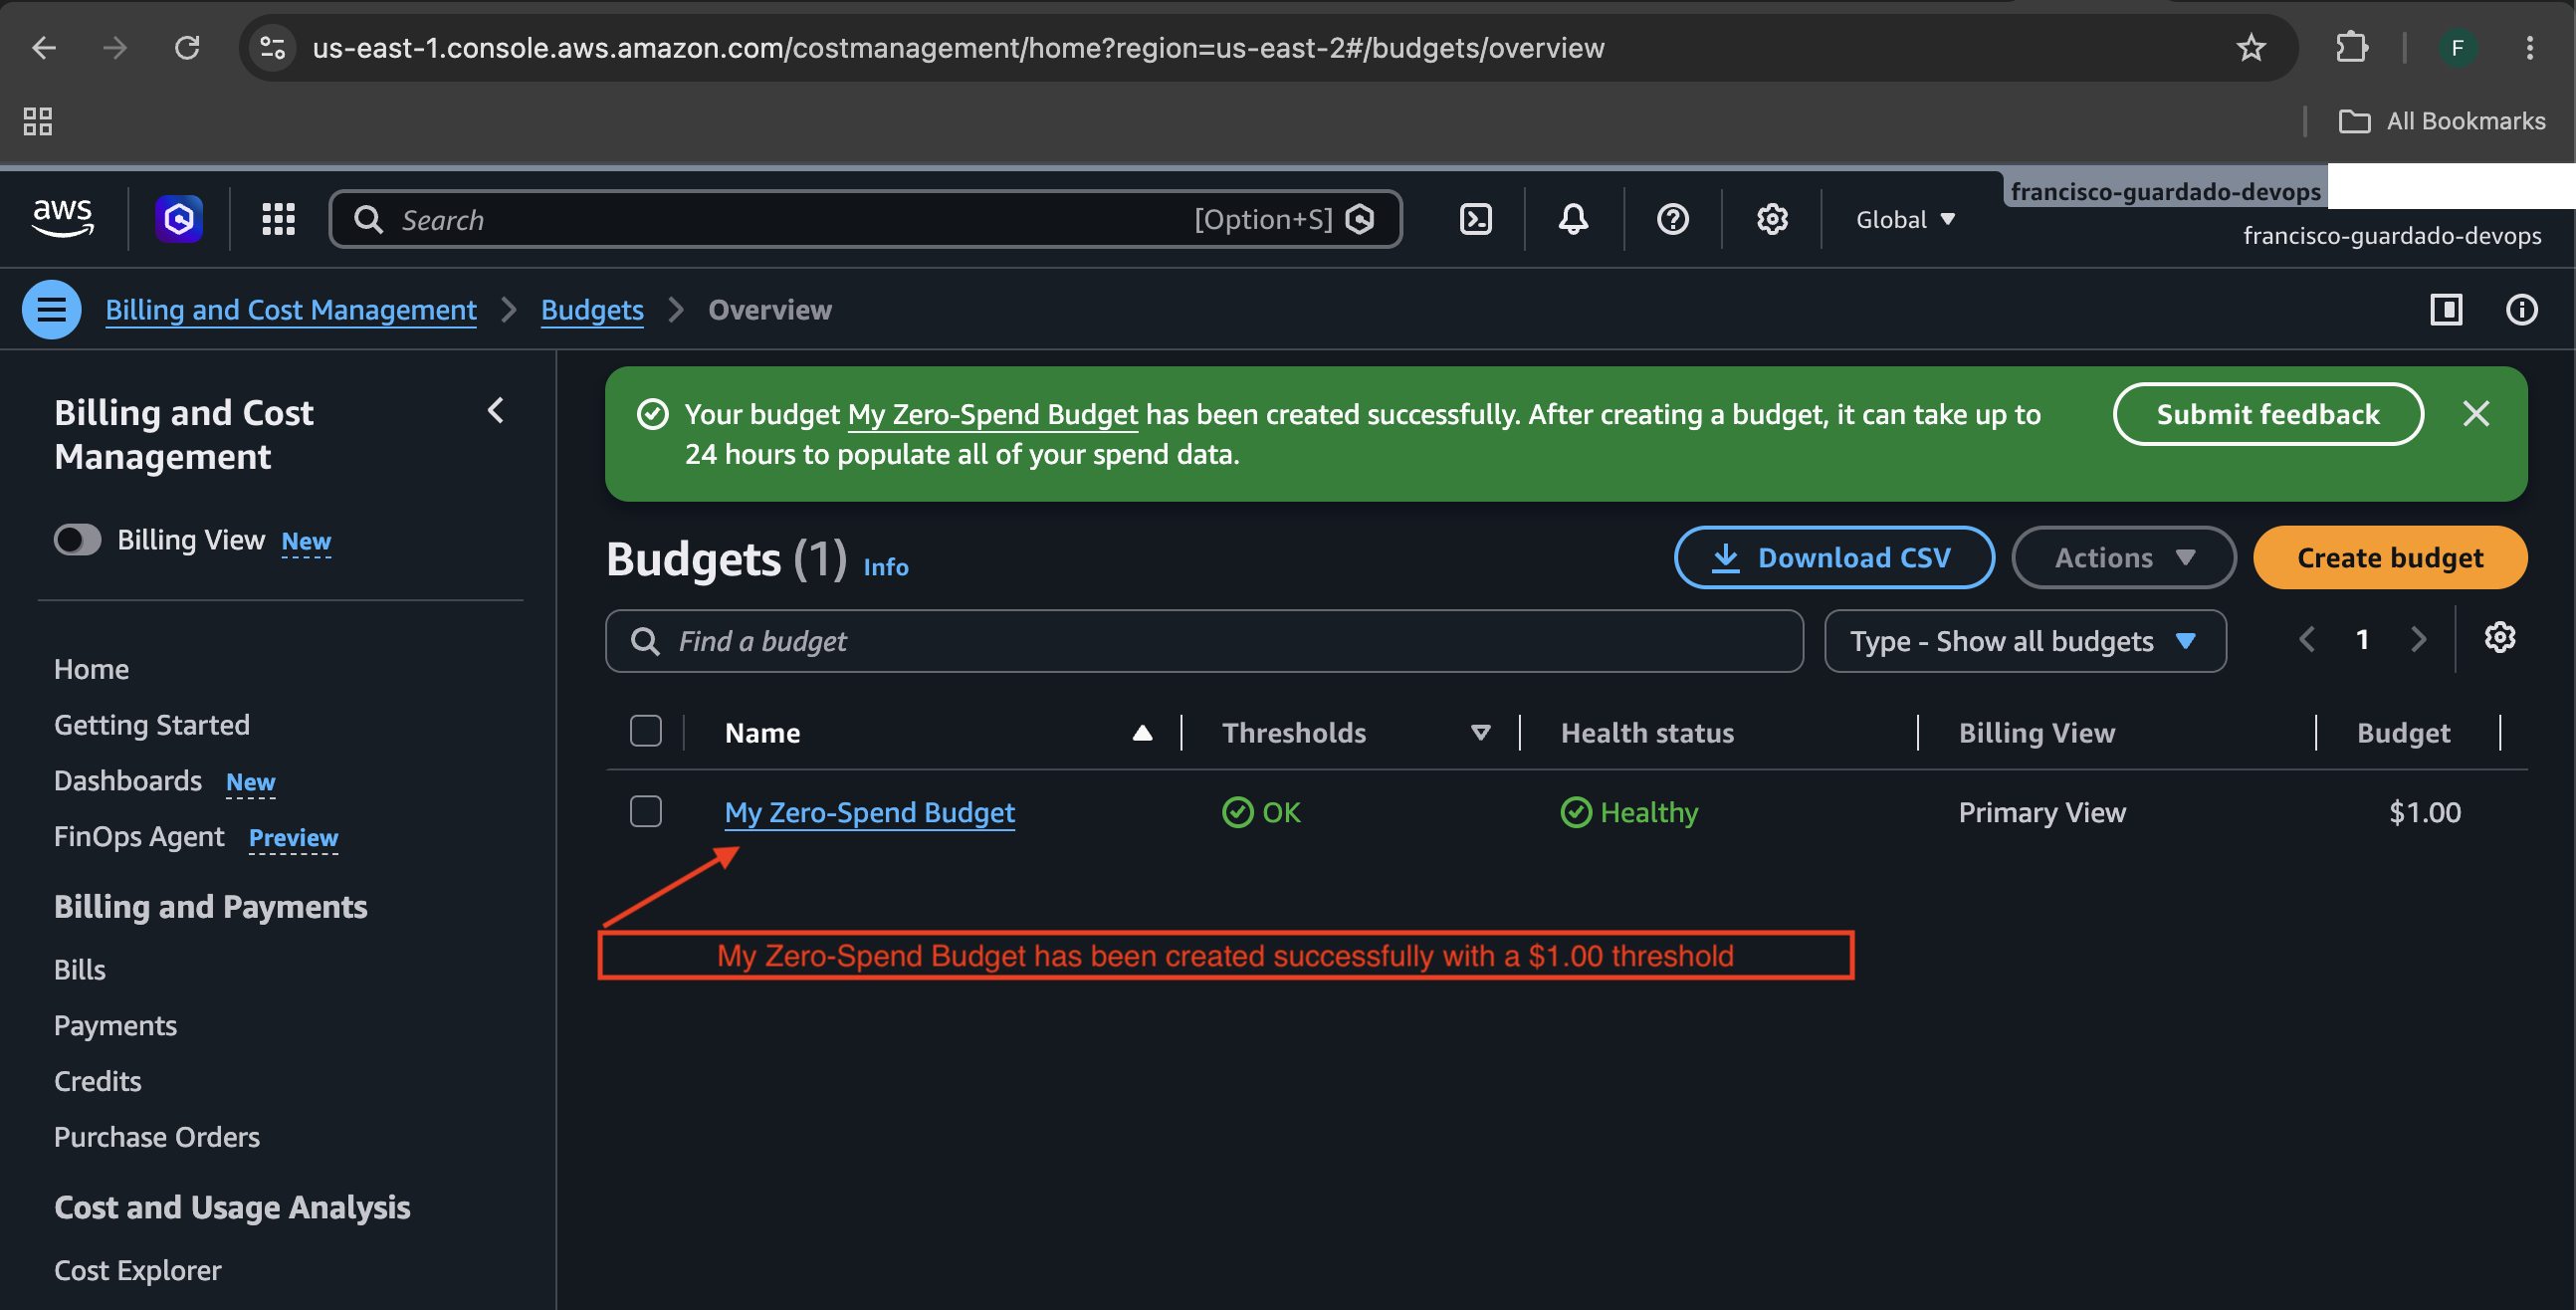Click the address bar URL
Viewport: 2576px width, 1310px height.
pyautogui.click(x=958, y=47)
